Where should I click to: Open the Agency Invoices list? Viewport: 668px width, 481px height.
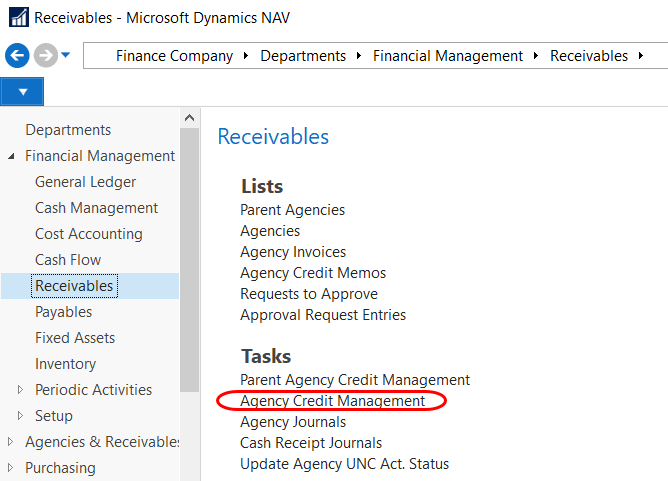click(x=293, y=252)
